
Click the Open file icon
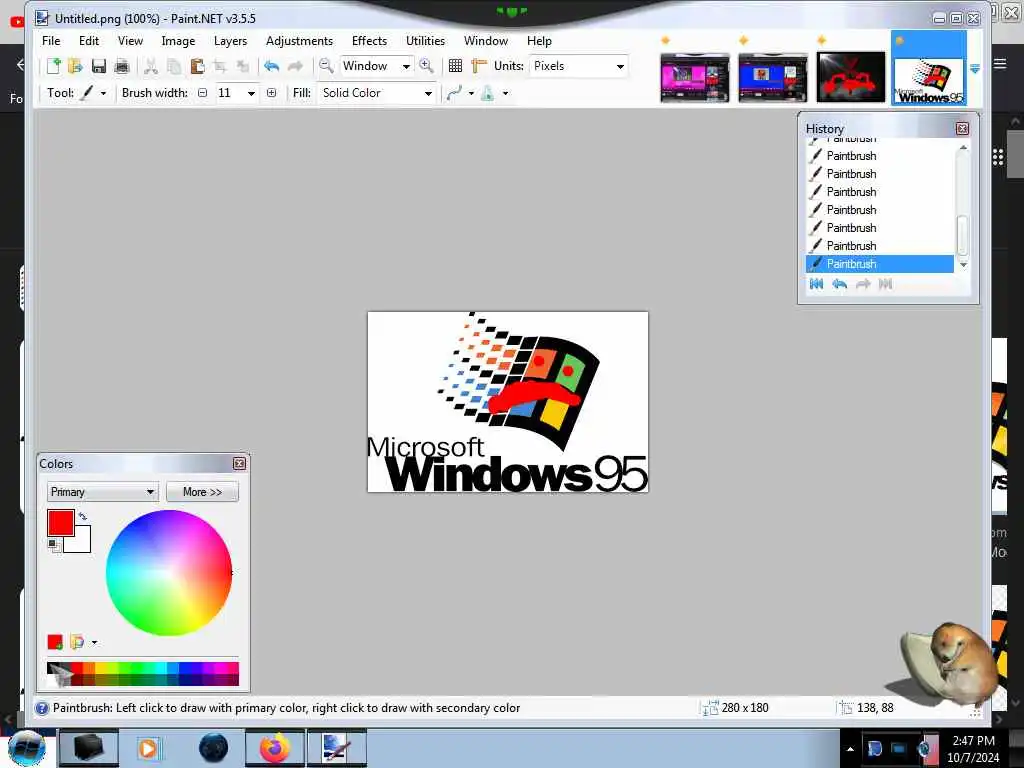point(75,65)
